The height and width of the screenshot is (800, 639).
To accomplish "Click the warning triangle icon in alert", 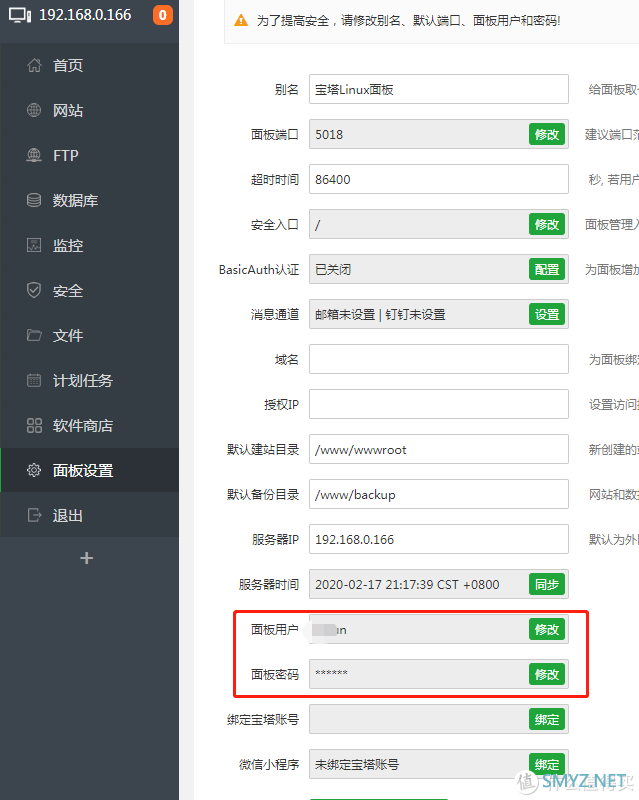I will 241,21.
